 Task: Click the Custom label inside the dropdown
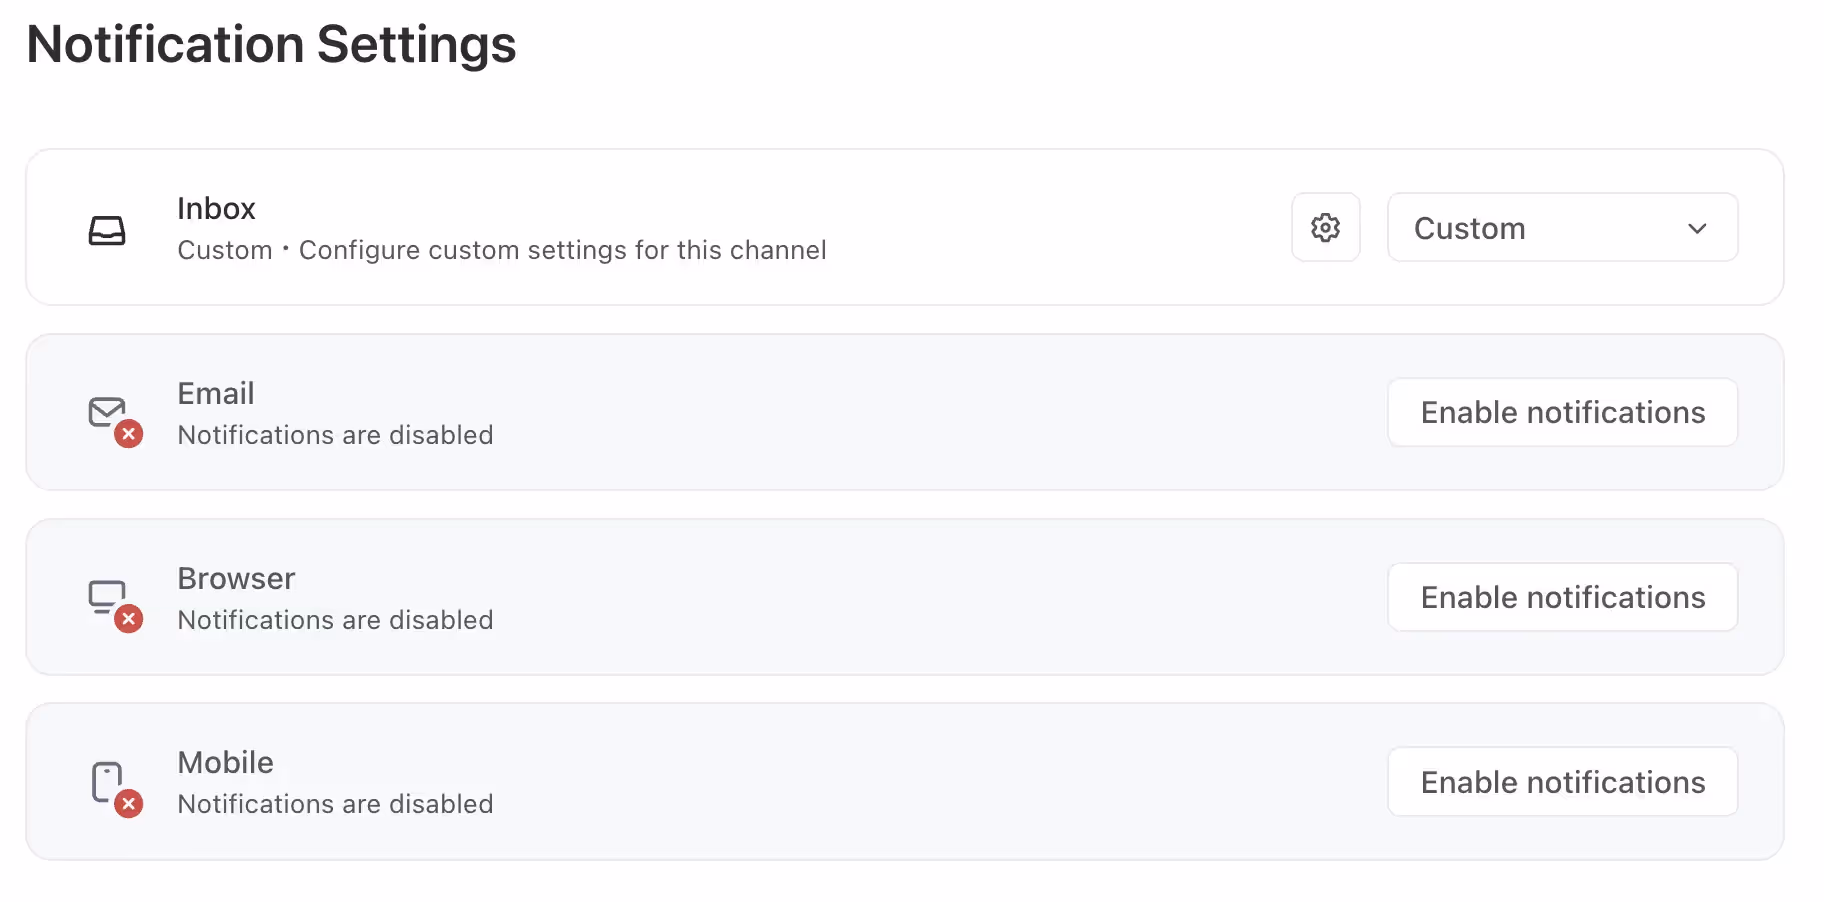coord(1468,228)
